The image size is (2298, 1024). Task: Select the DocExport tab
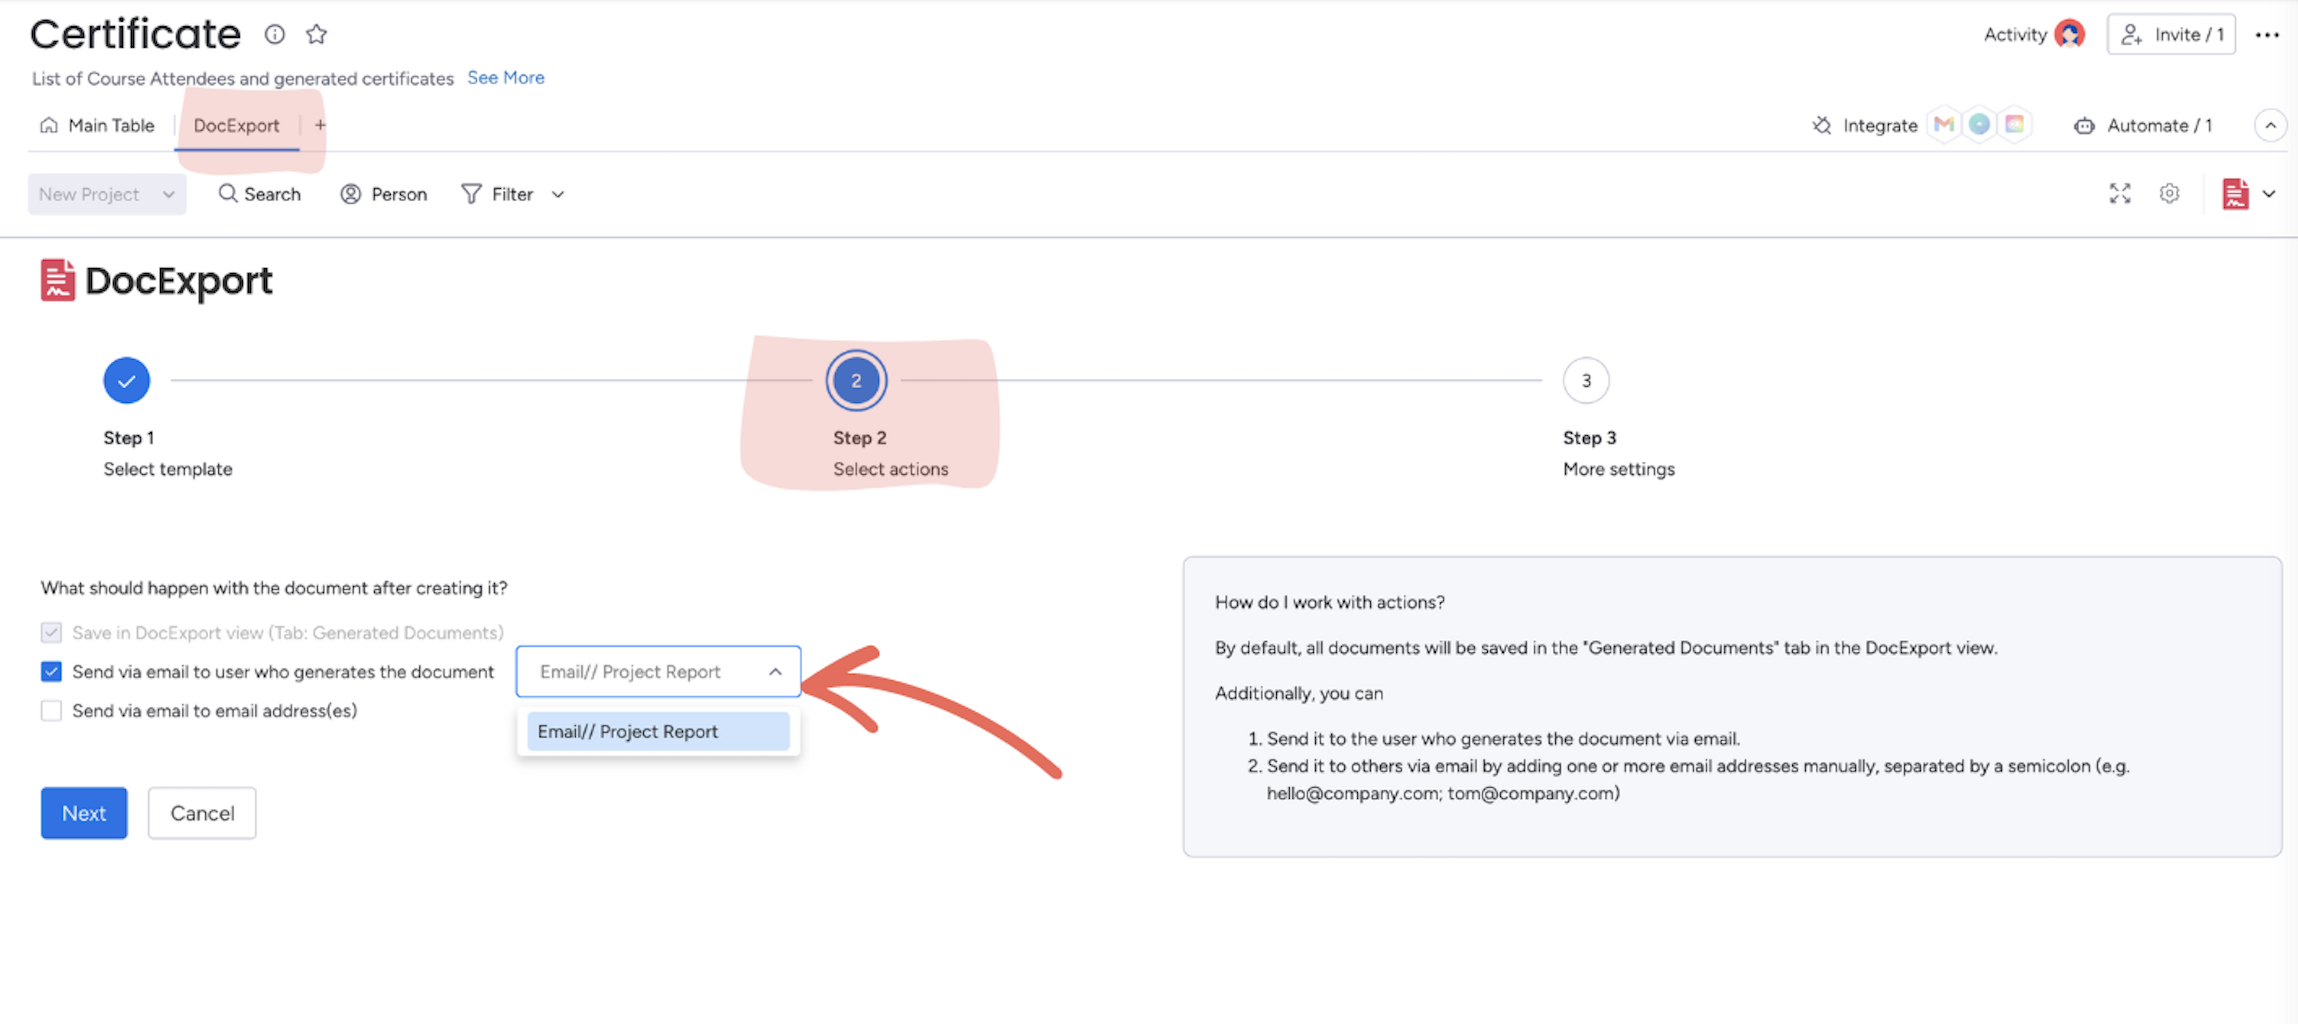[x=236, y=125]
